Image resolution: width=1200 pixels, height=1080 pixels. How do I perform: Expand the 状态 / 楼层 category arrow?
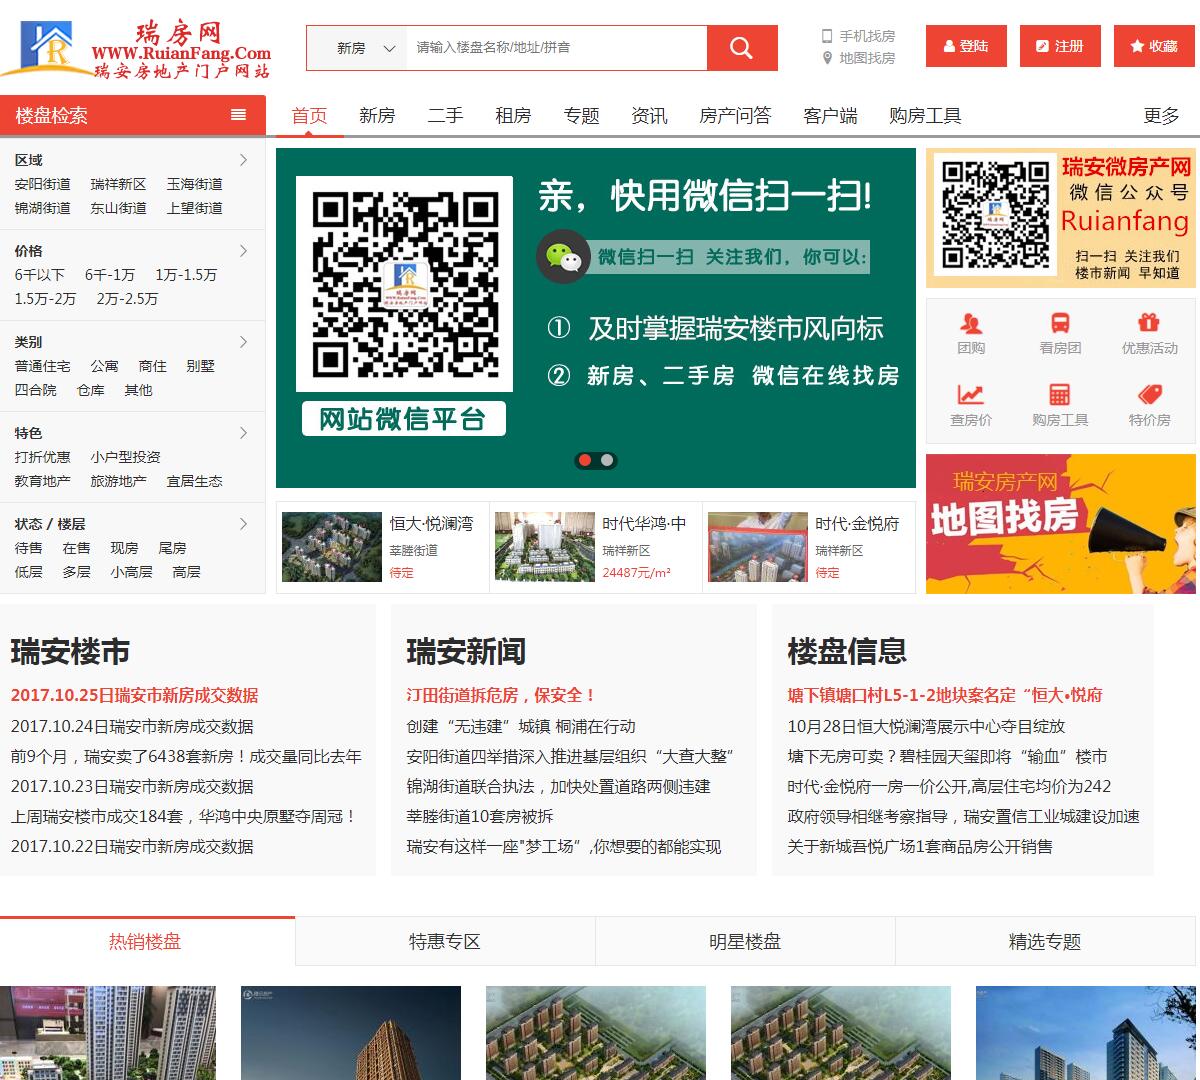pos(243,524)
